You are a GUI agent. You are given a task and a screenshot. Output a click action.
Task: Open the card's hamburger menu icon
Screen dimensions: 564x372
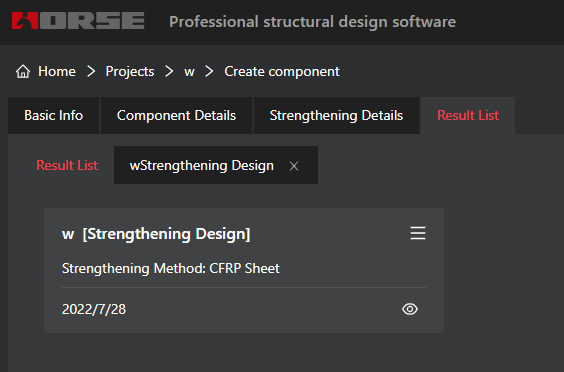point(418,233)
